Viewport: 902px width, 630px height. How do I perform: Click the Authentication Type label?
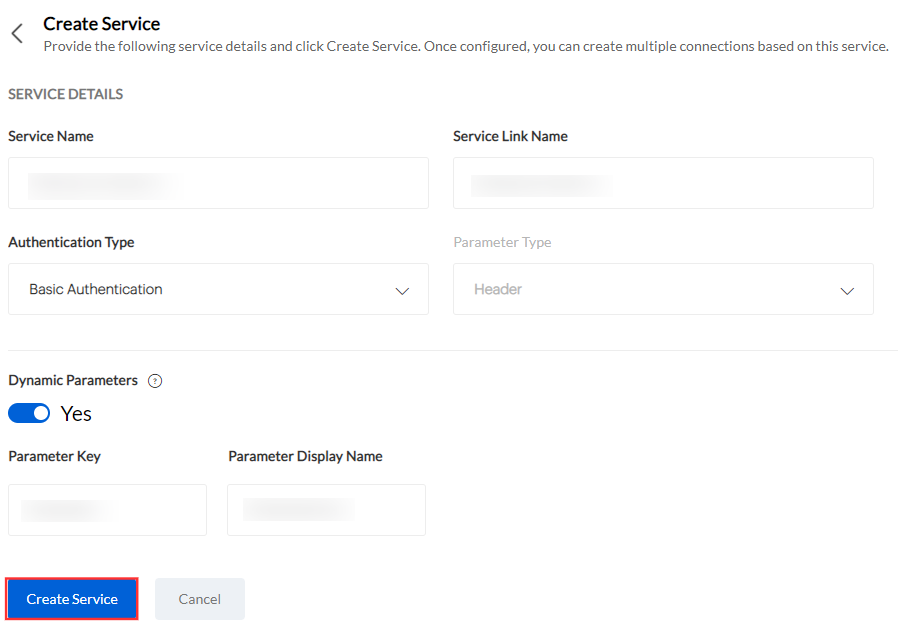71,242
